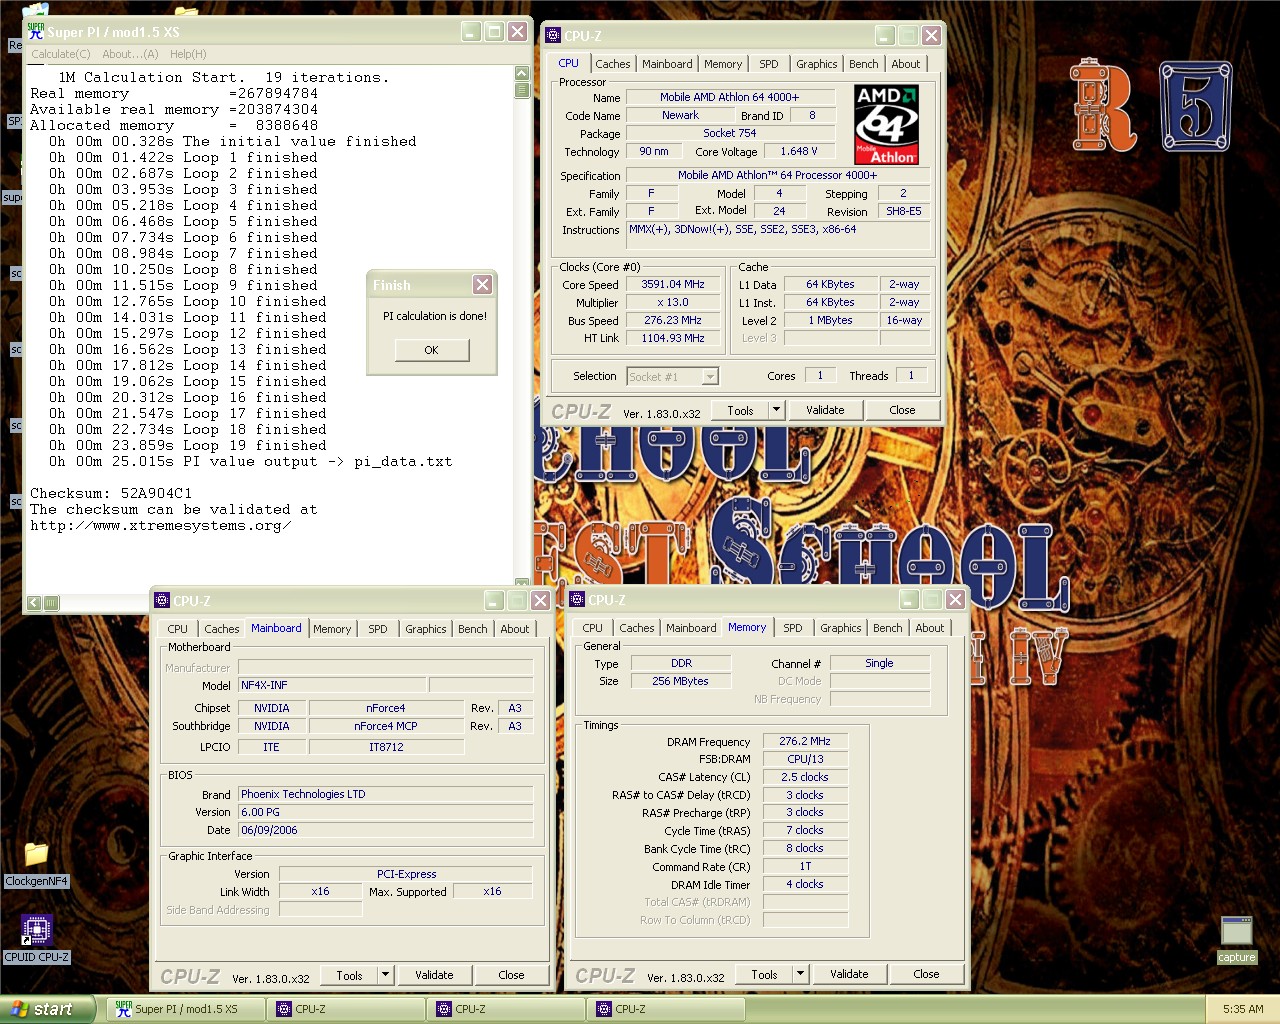Activate first CPU-Z taskbar button

[x=346, y=1009]
